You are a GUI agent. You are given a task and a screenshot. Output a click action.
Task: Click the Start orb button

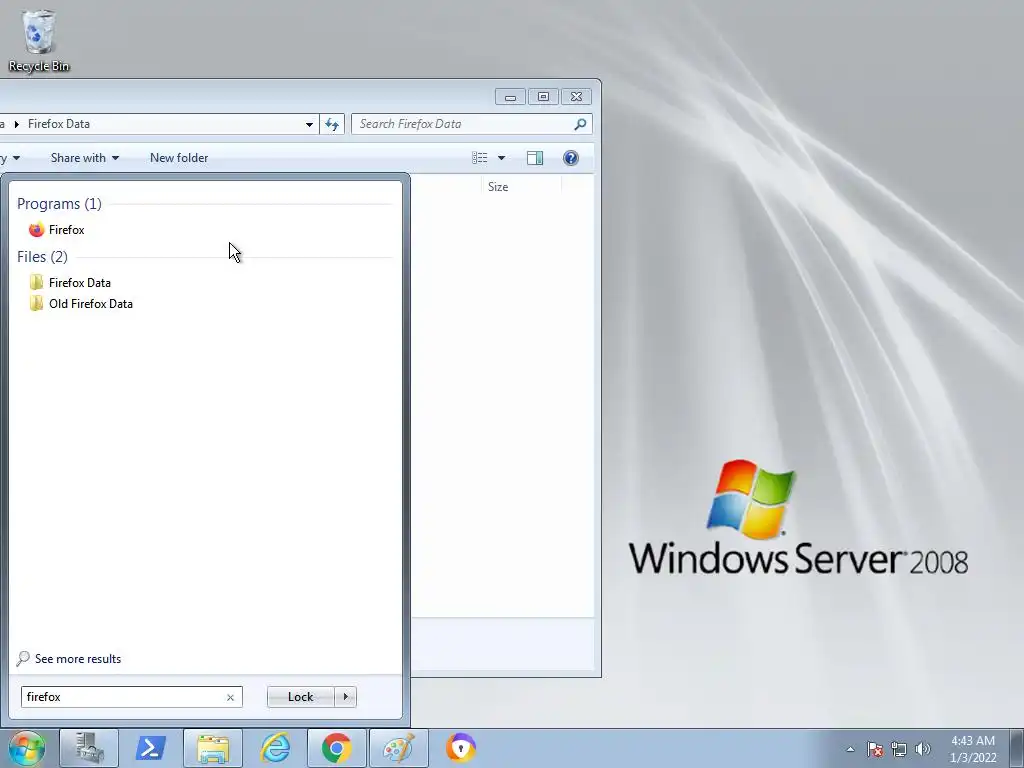click(x=26, y=748)
